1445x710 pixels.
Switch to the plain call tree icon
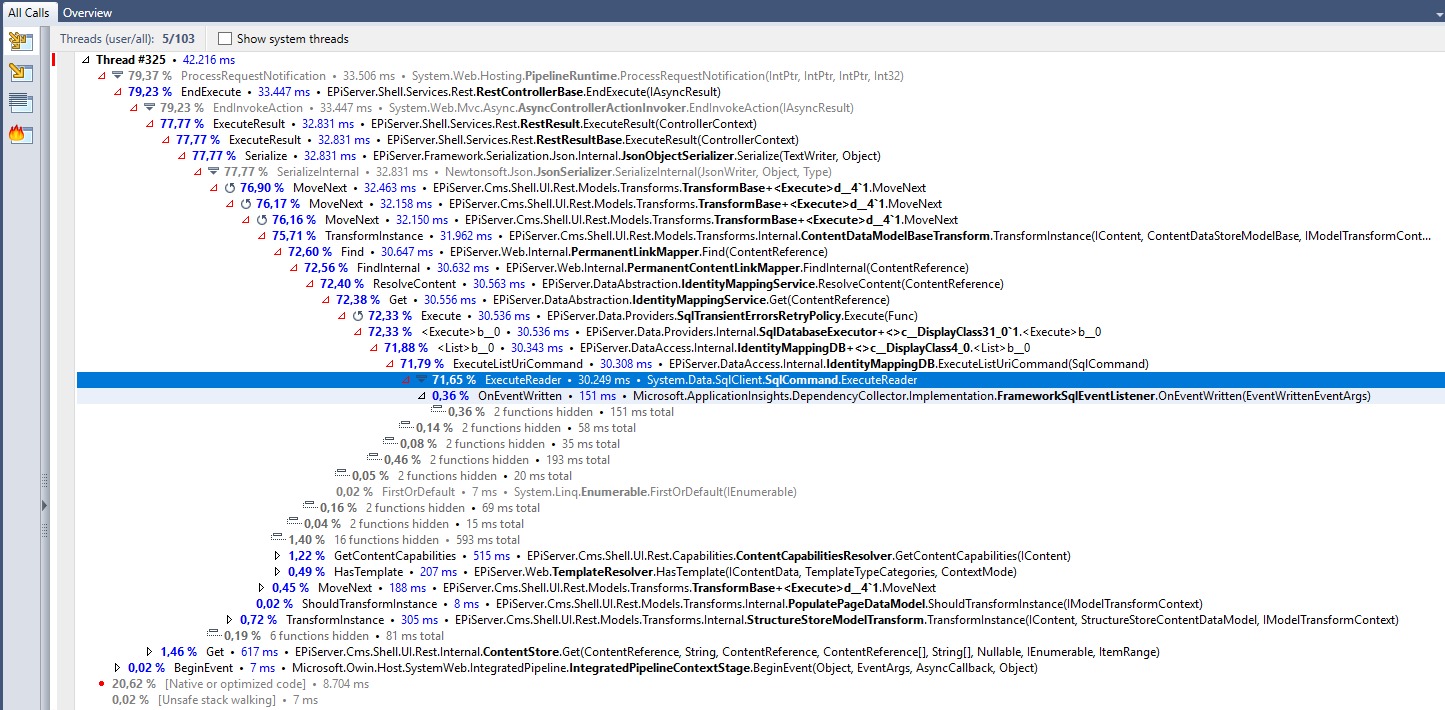pos(20,72)
